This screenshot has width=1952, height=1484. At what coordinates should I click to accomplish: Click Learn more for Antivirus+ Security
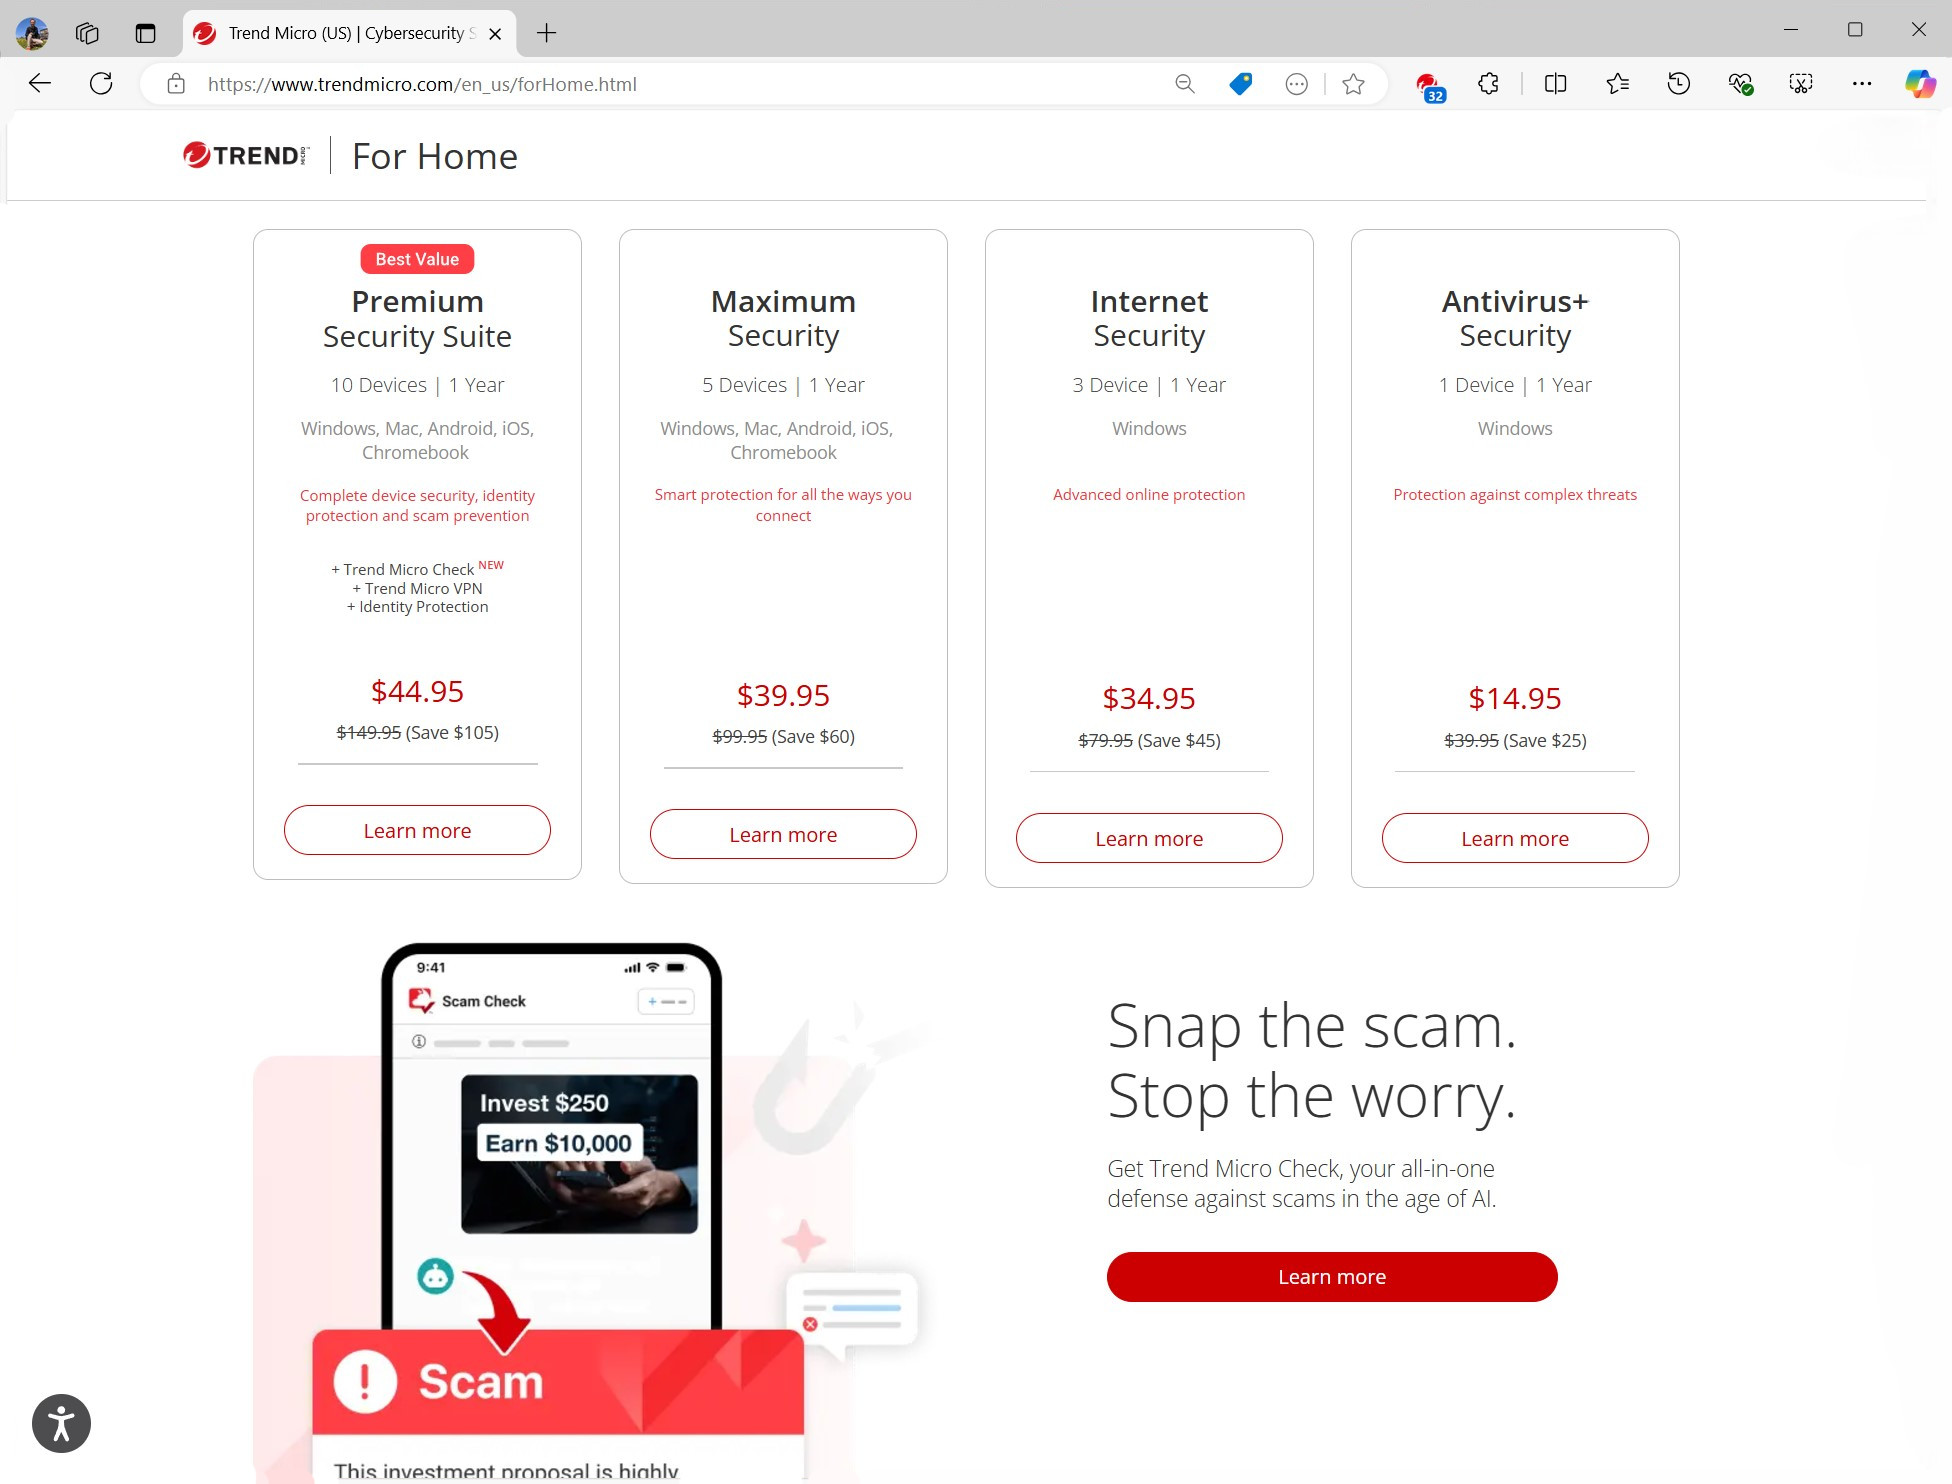pyautogui.click(x=1514, y=837)
